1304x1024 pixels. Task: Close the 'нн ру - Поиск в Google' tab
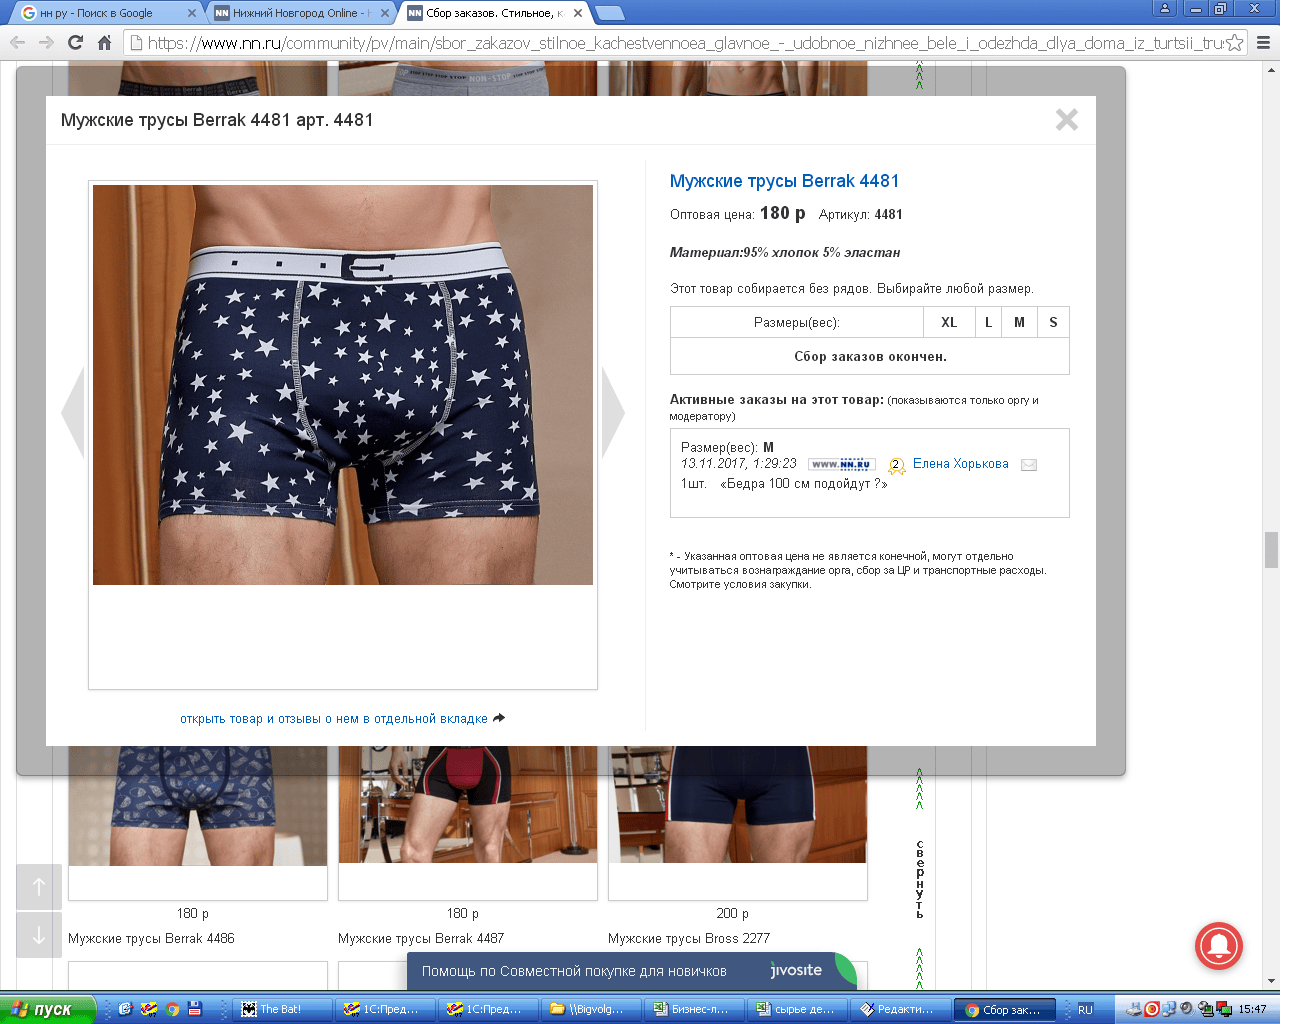click(x=192, y=13)
